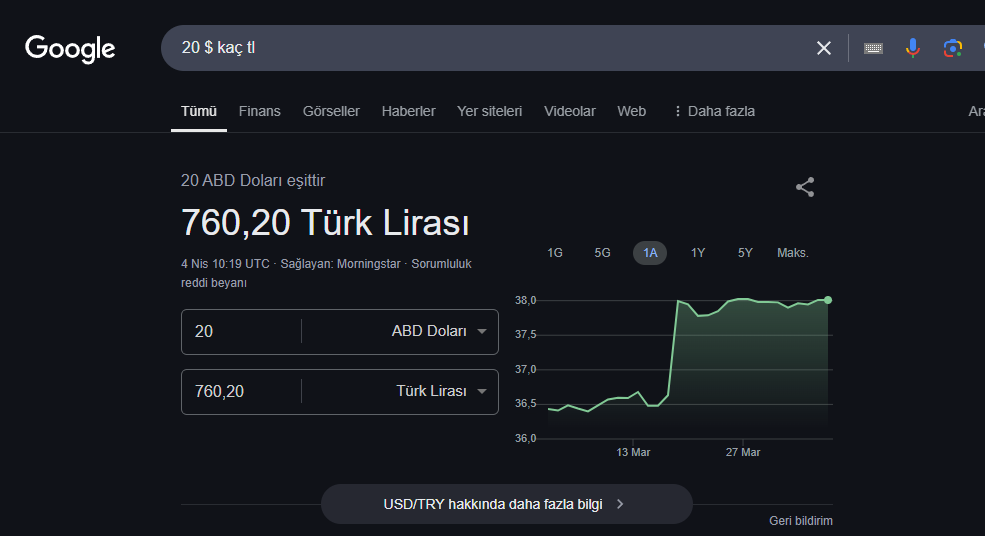Click the '13 Mar' chart axis label

(x=633, y=452)
